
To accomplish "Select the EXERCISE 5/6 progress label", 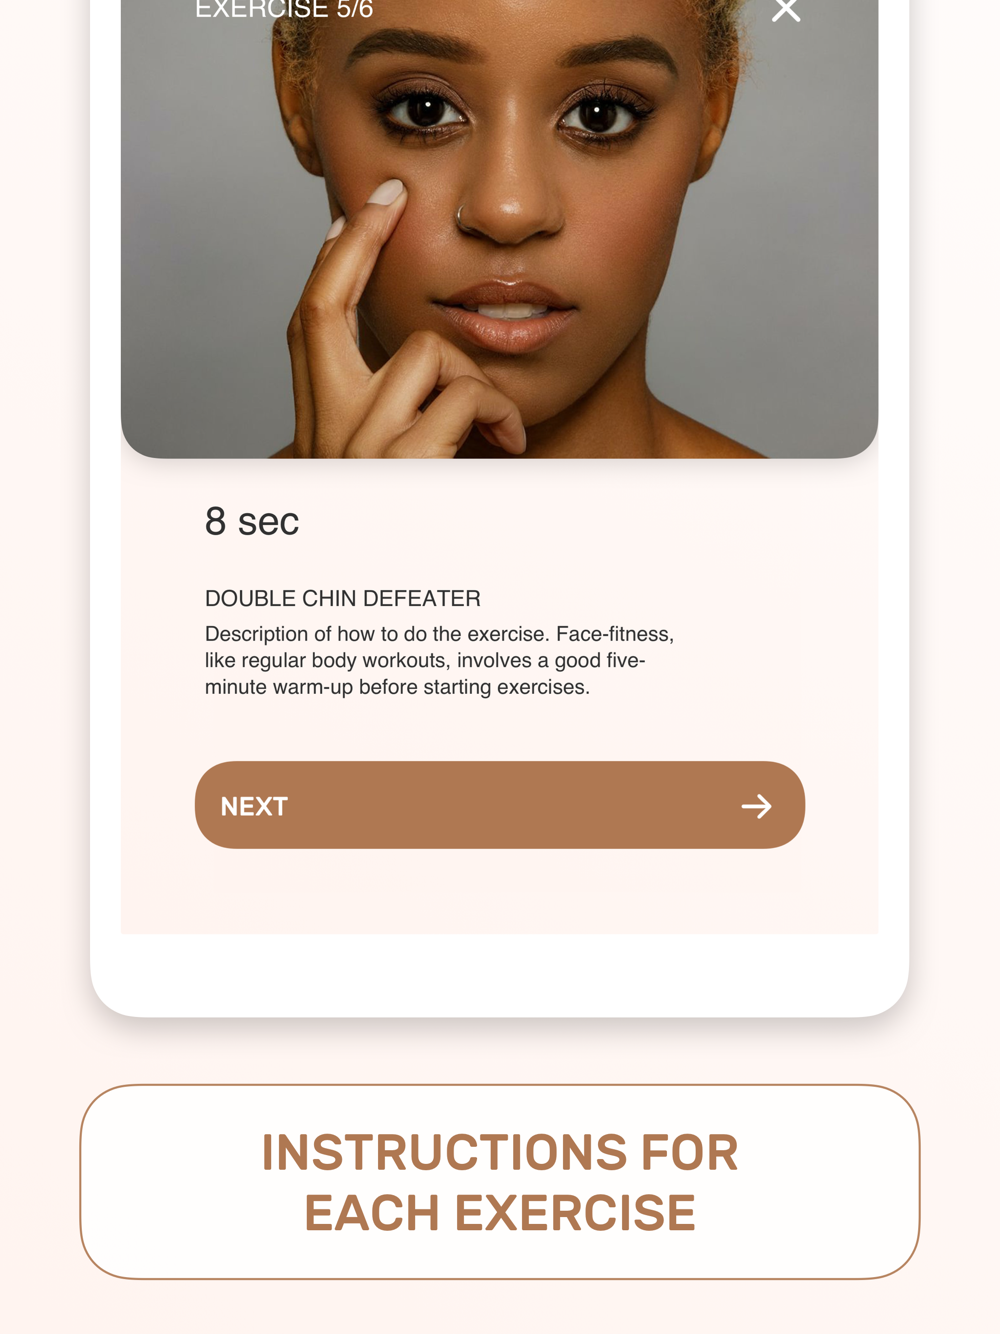I will [x=284, y=10].
